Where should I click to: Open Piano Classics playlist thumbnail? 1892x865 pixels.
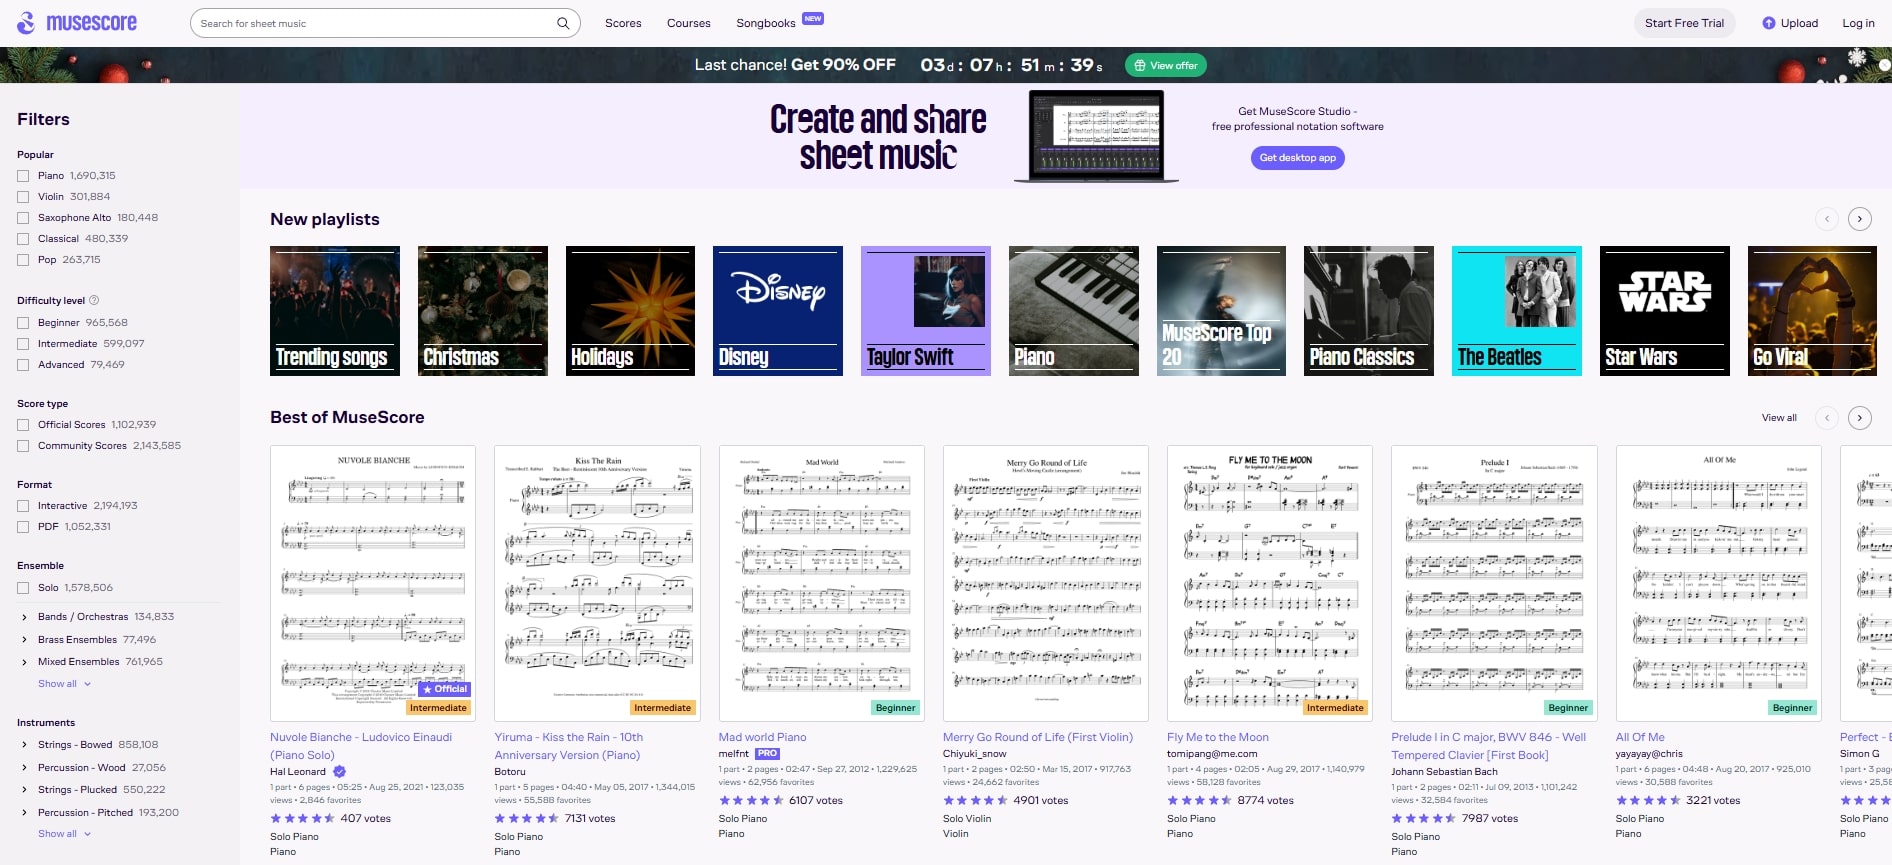1369,311
